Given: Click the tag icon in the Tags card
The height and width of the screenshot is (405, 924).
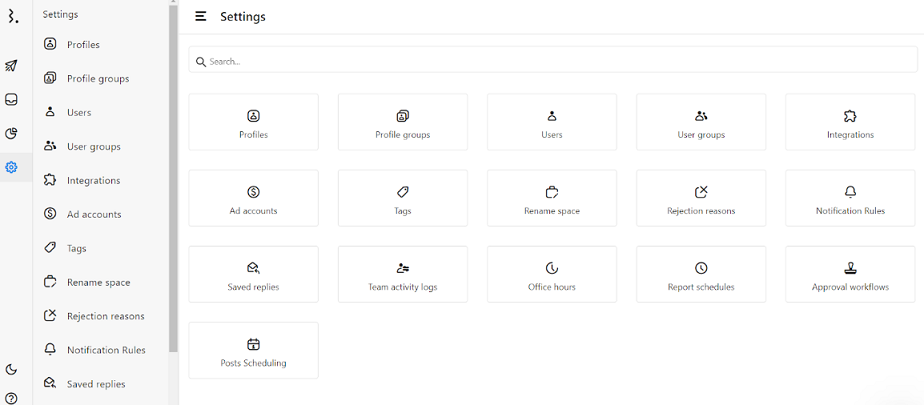Looking at the screenshot, I should (x=402, y=192).
